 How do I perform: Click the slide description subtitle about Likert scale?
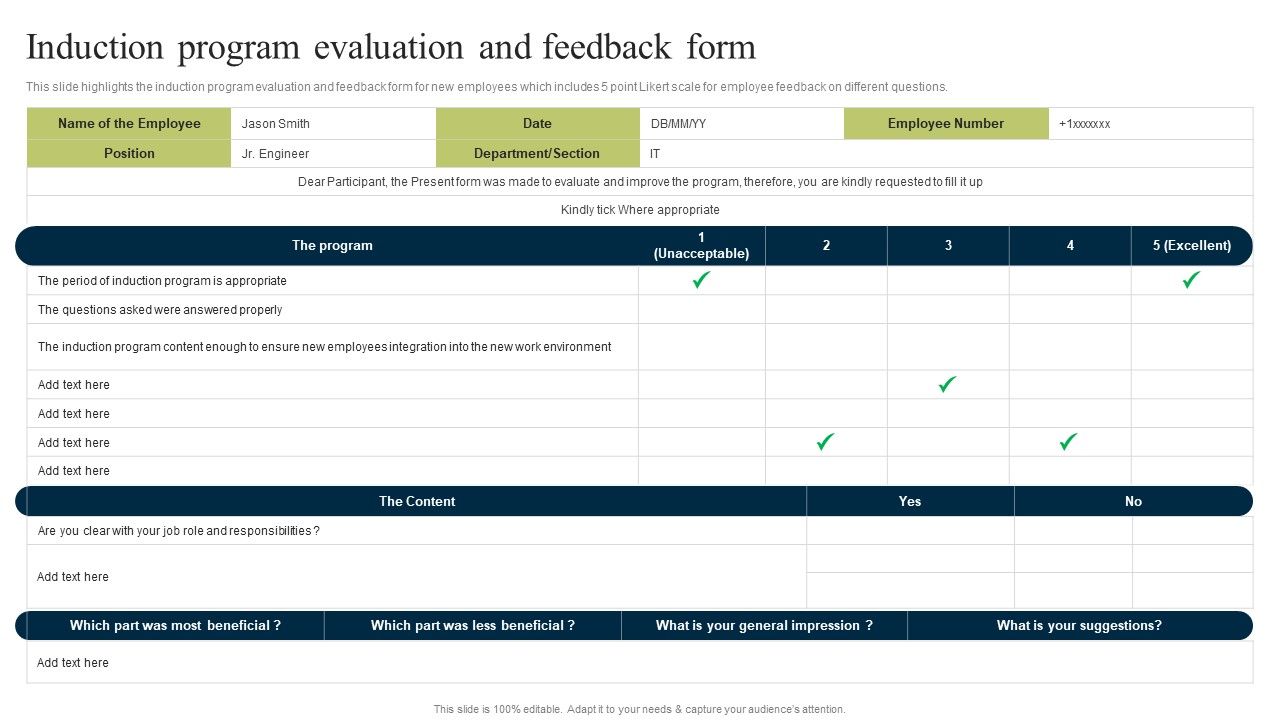click(x=487, y=87)
